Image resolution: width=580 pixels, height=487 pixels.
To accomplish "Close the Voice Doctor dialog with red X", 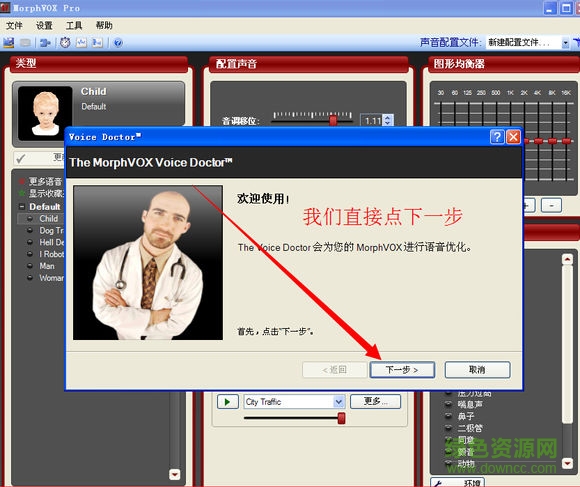I will [513, 137].
